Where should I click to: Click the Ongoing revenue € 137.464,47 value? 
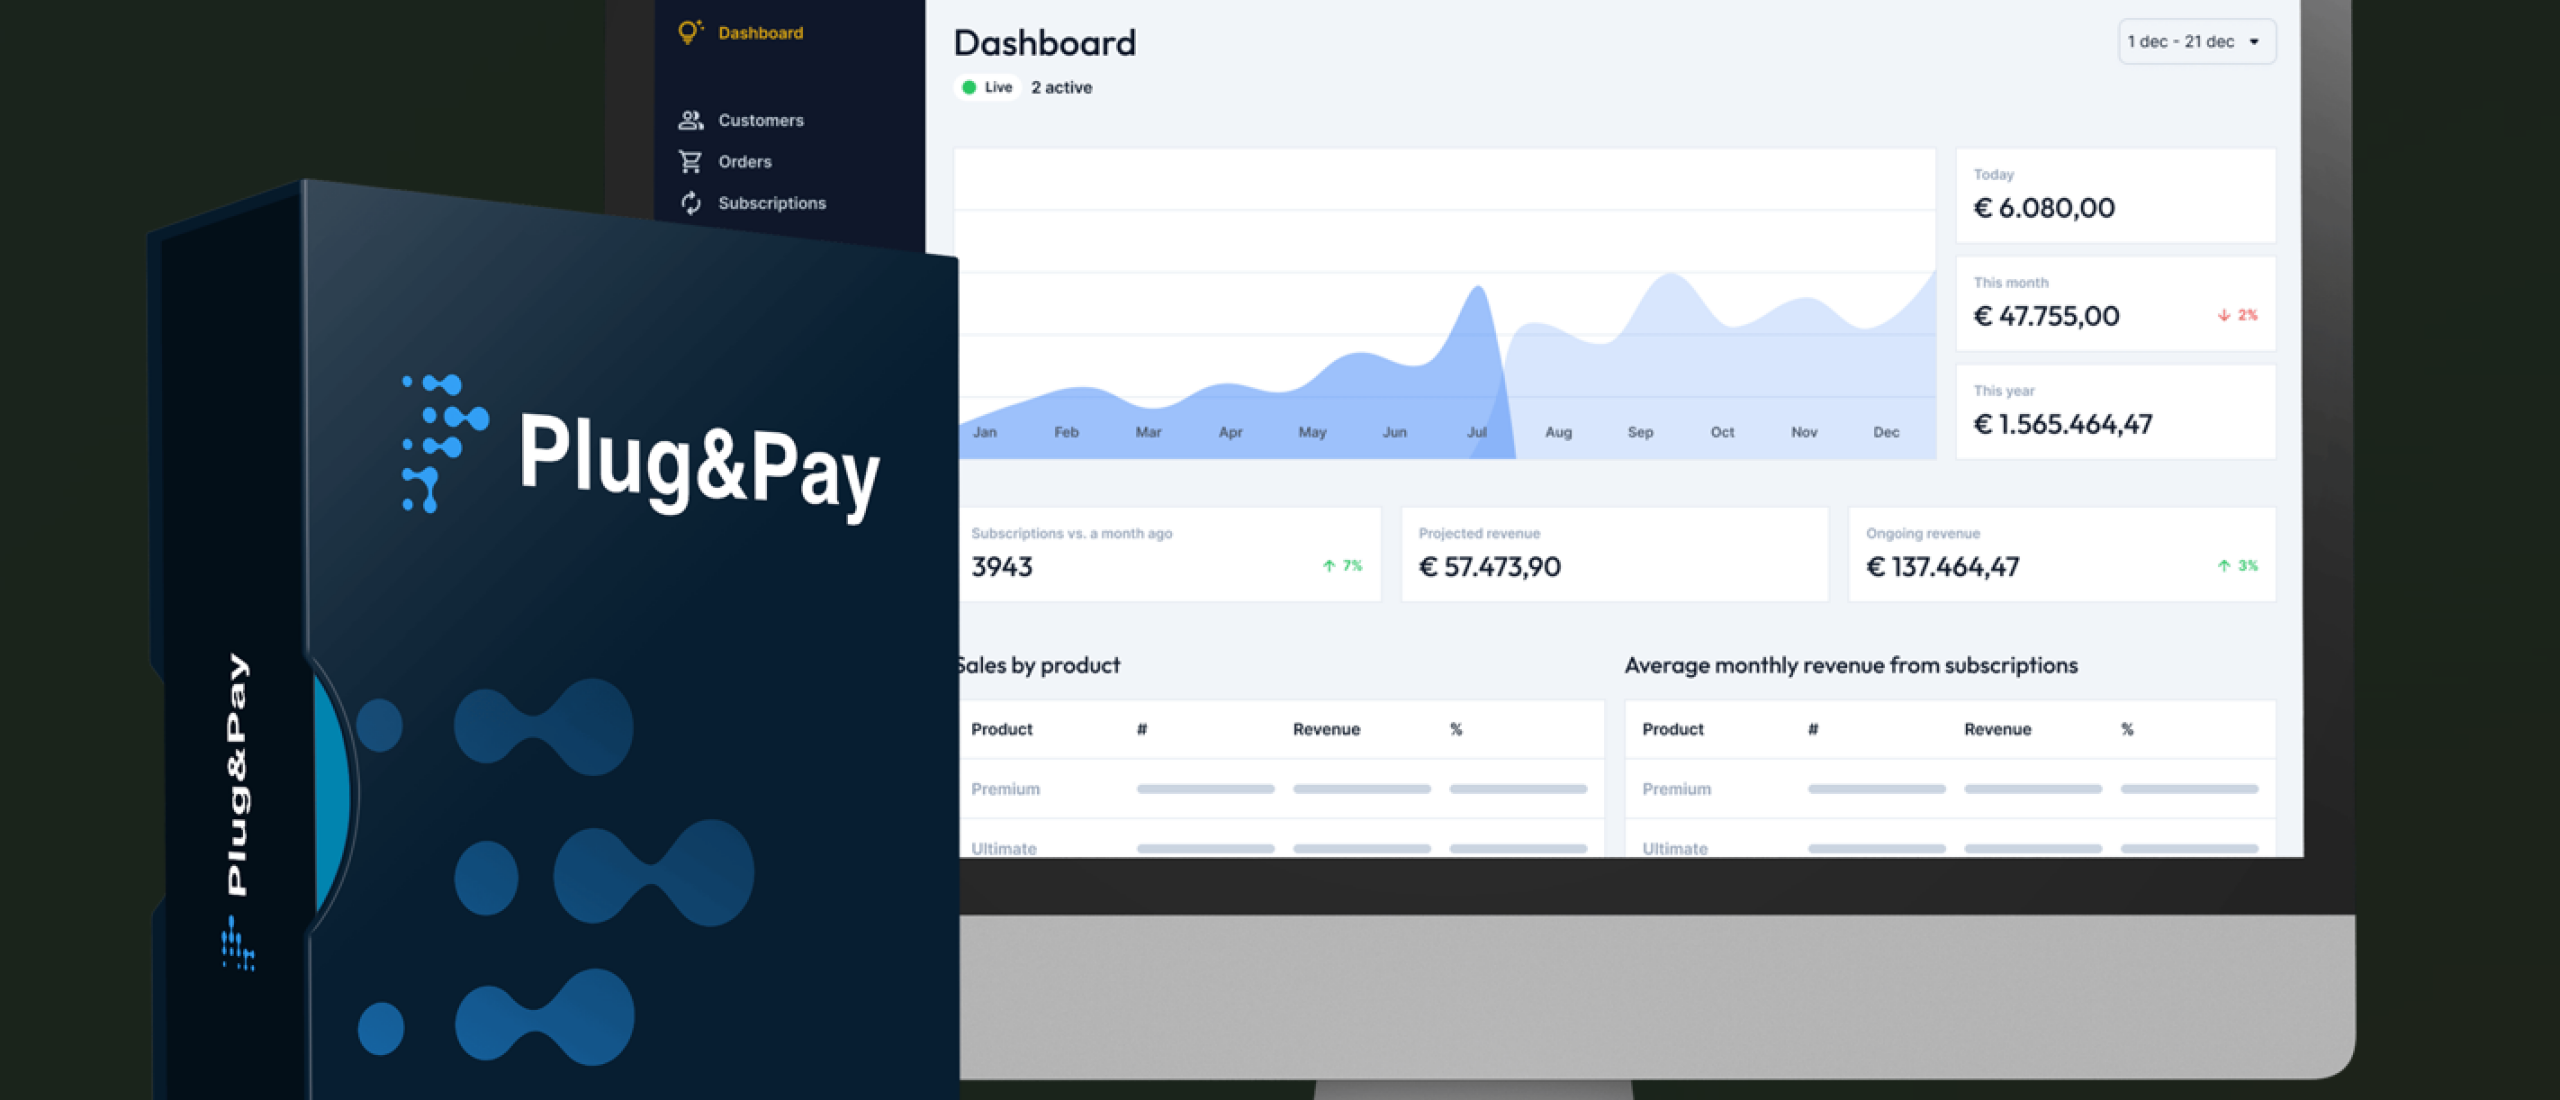click(1943, 567)
